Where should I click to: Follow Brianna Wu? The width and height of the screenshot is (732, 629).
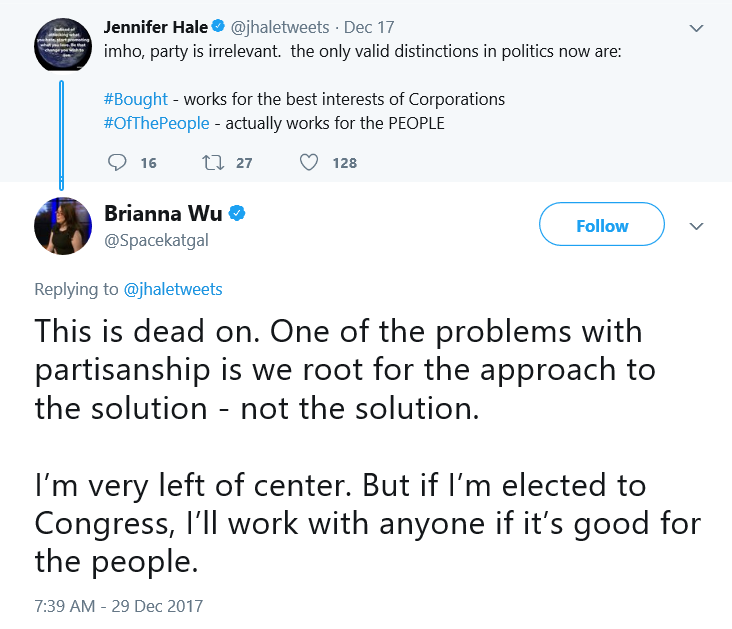(602, 224)
